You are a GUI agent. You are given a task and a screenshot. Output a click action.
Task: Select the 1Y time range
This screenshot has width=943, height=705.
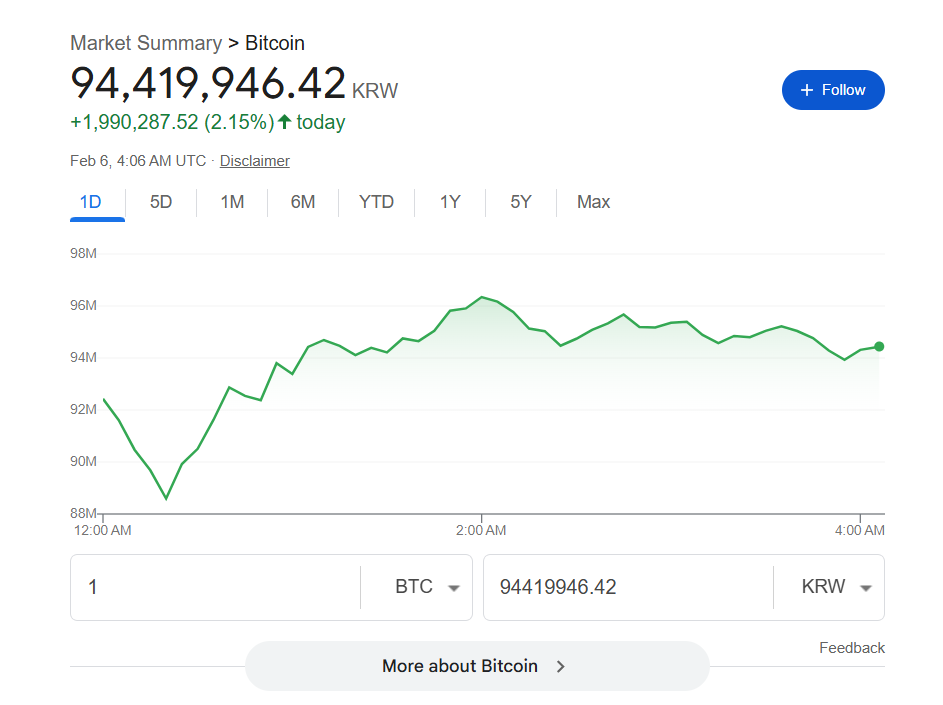click(x=450, y=202)
